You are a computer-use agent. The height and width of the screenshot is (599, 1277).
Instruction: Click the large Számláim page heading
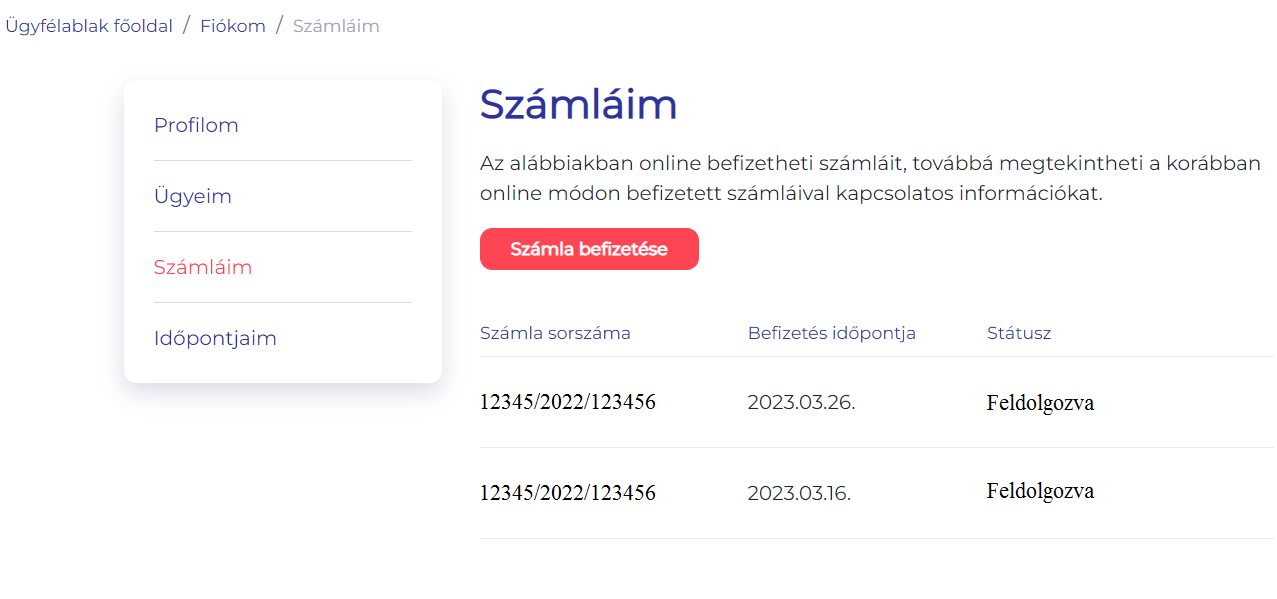[578, 105]
